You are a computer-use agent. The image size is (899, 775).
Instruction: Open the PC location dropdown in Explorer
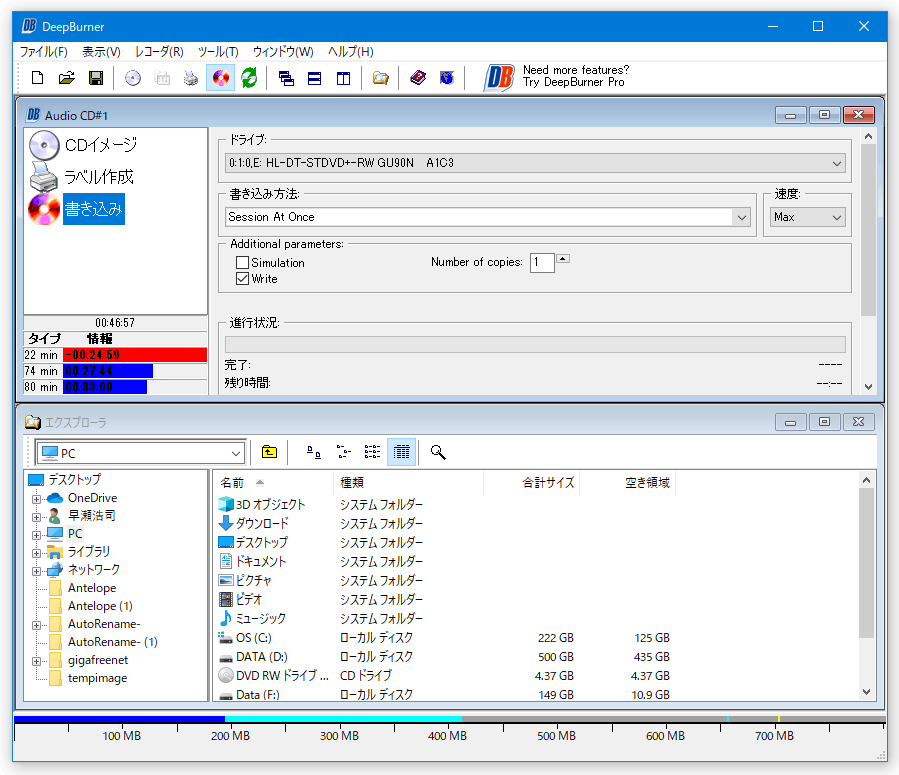236,453
